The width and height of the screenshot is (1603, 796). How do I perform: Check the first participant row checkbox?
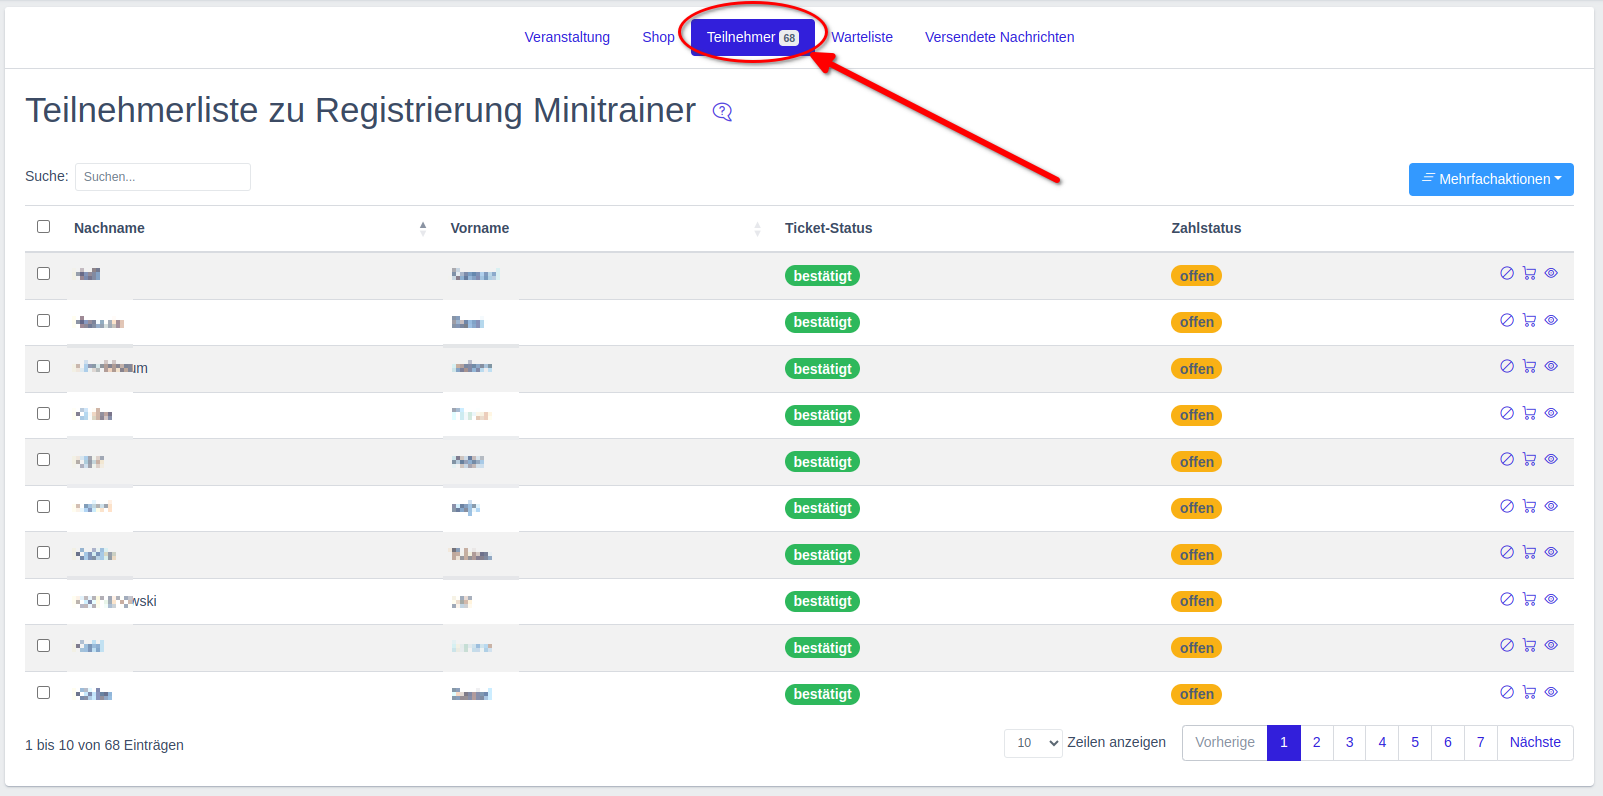coord(44,273)
